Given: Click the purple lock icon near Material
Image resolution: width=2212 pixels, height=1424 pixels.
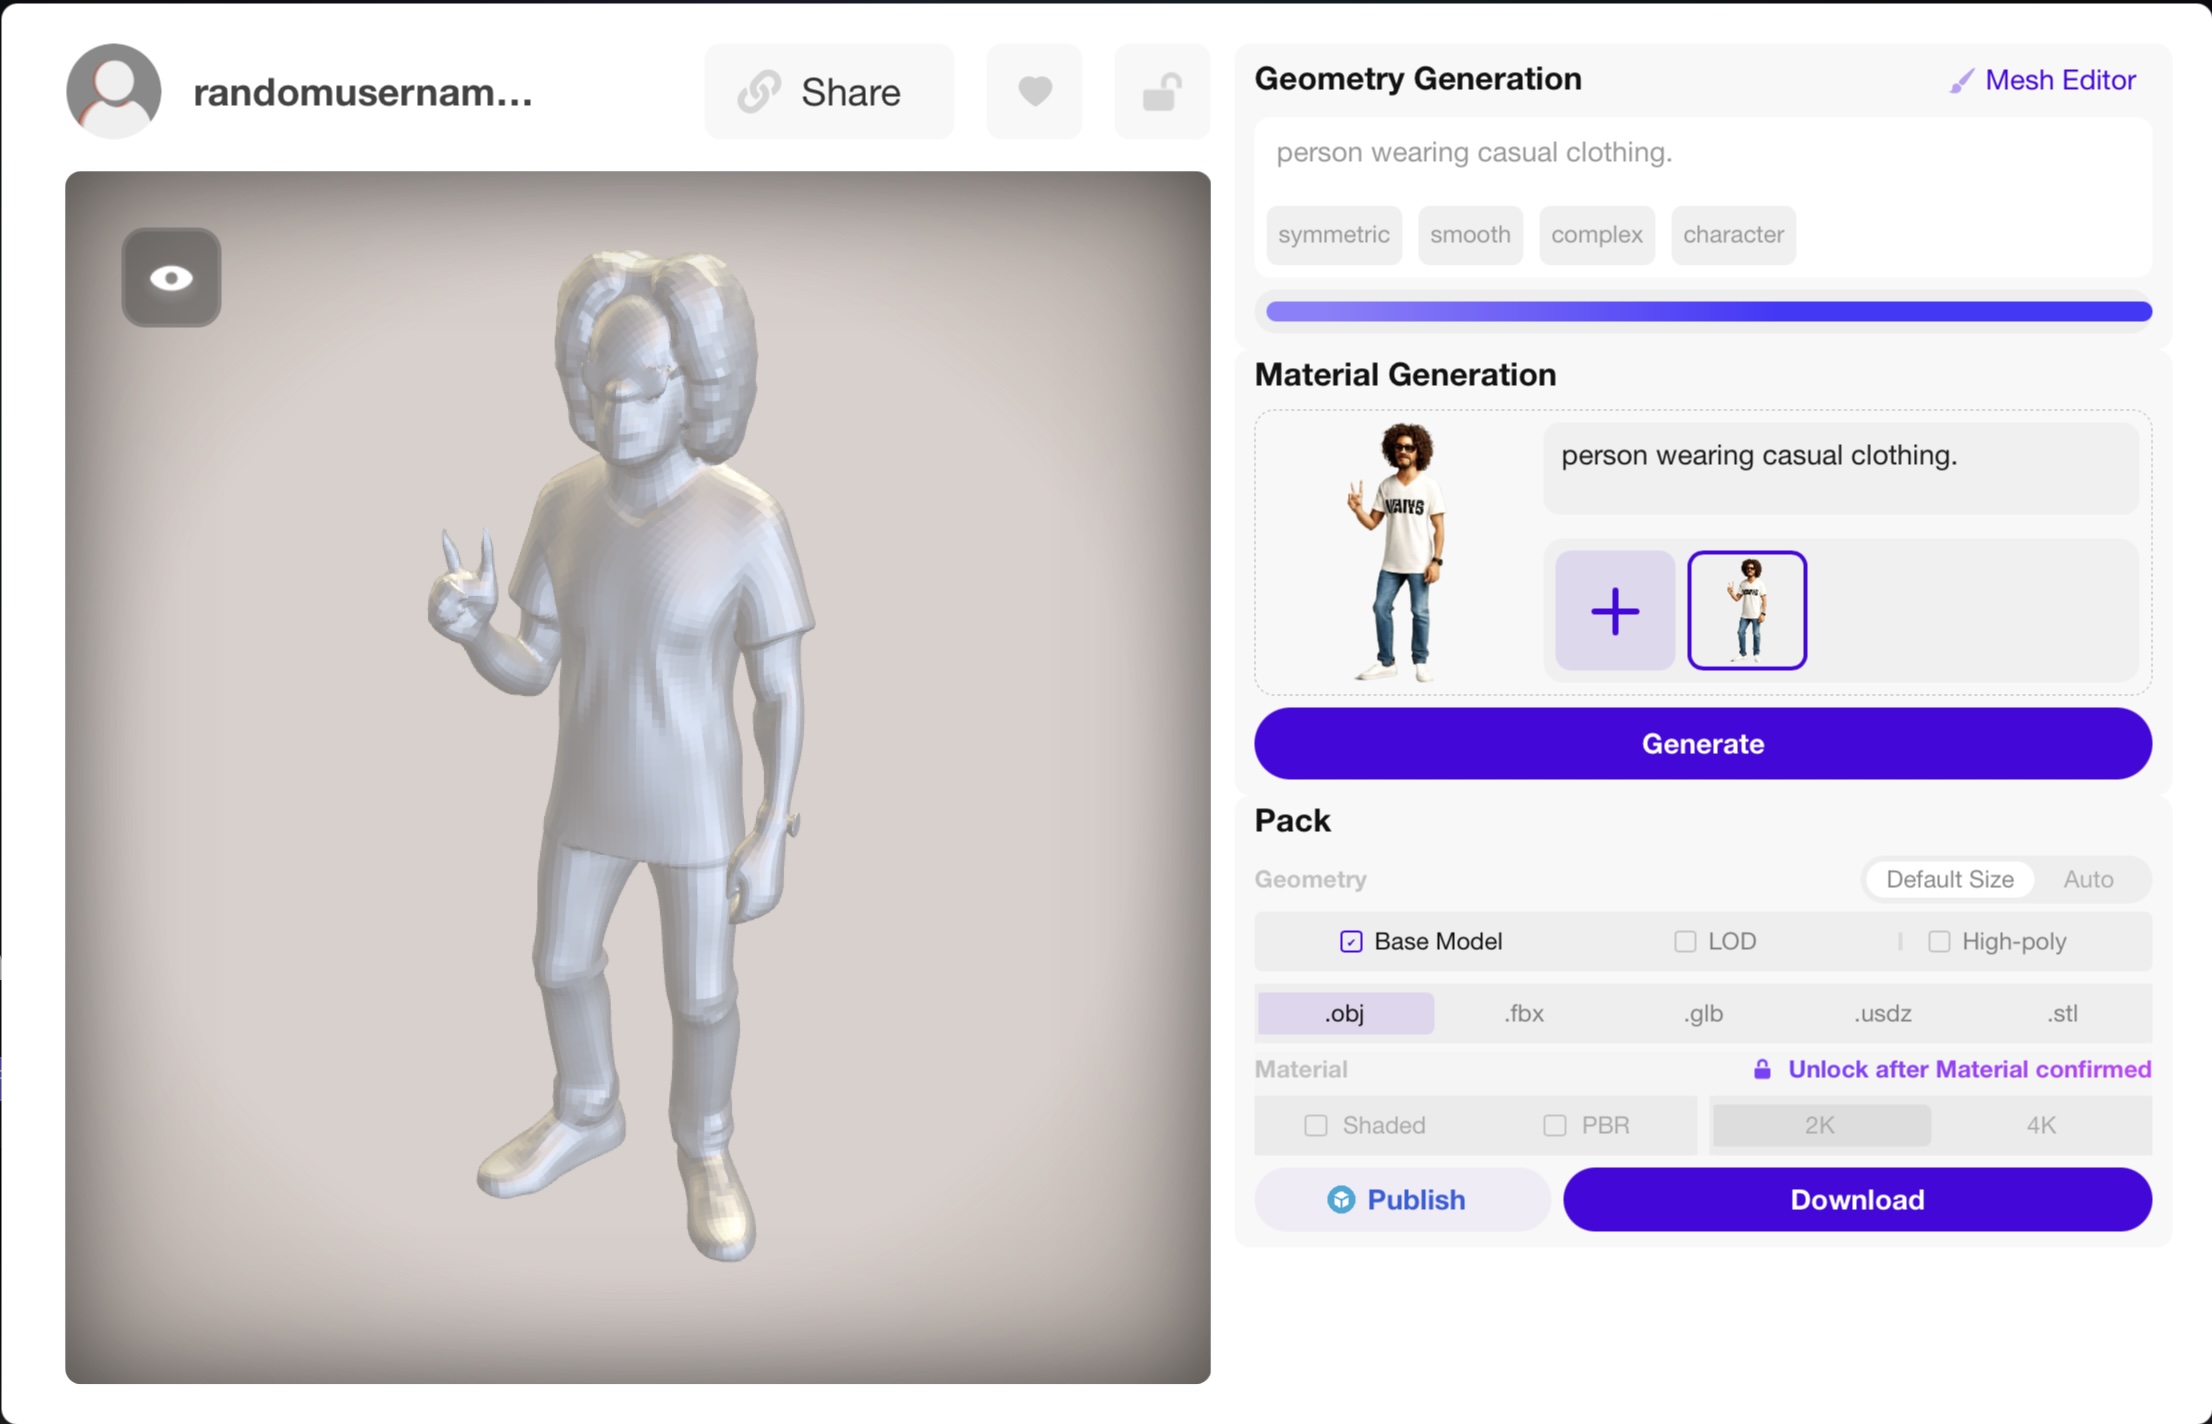Looking at the screenshot, I should pyautogui.click(x=1762, y=1069).
